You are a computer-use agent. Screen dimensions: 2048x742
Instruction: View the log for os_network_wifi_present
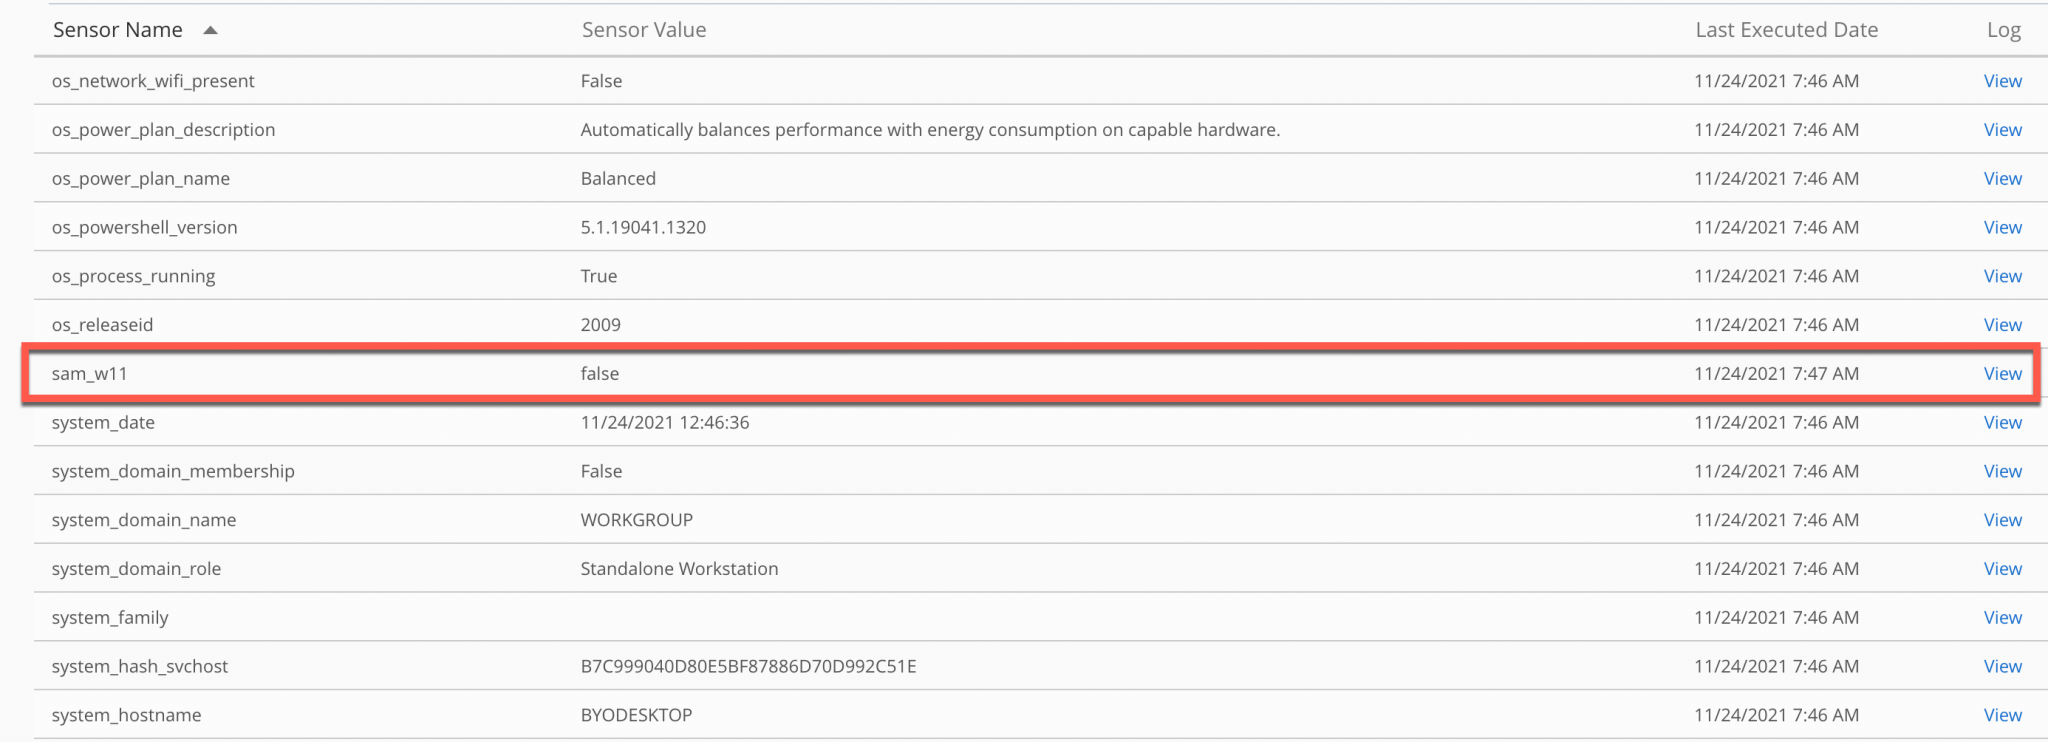click(2002, 81)
